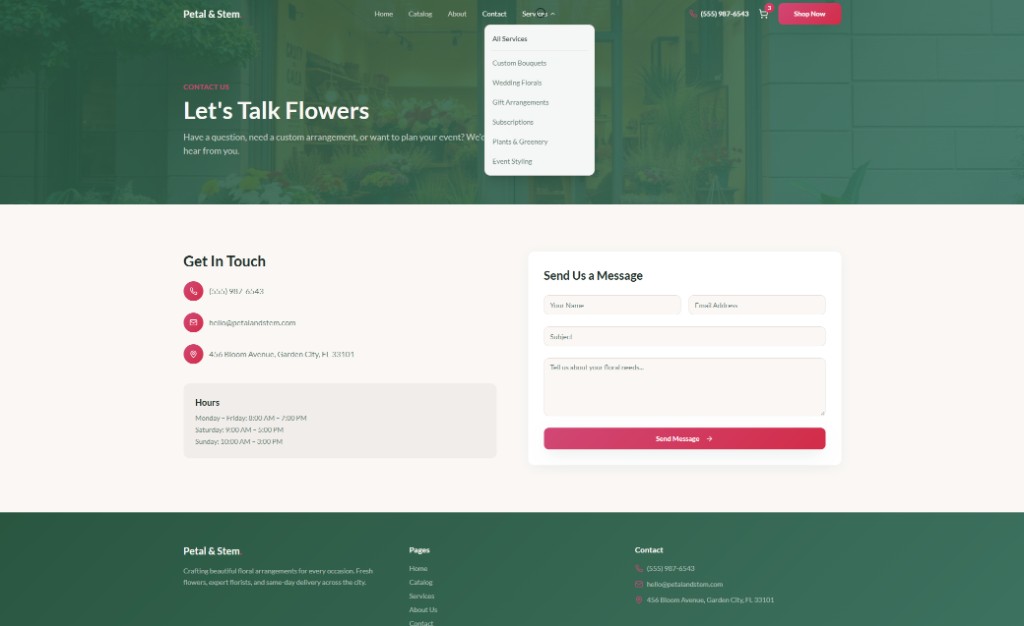The image size is (1024, 626).
Task: Click into the floral needs message textarea
Action: [684, 386]
